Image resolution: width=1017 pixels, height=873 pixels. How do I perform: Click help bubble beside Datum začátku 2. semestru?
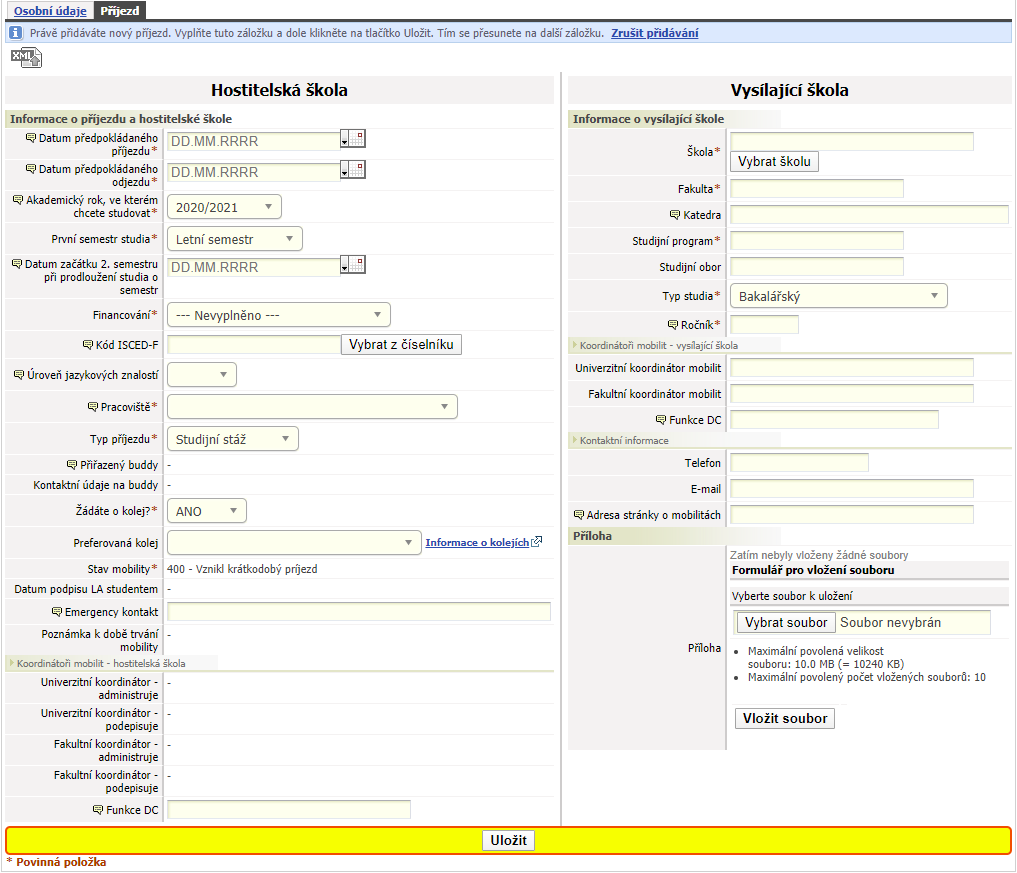17,264
